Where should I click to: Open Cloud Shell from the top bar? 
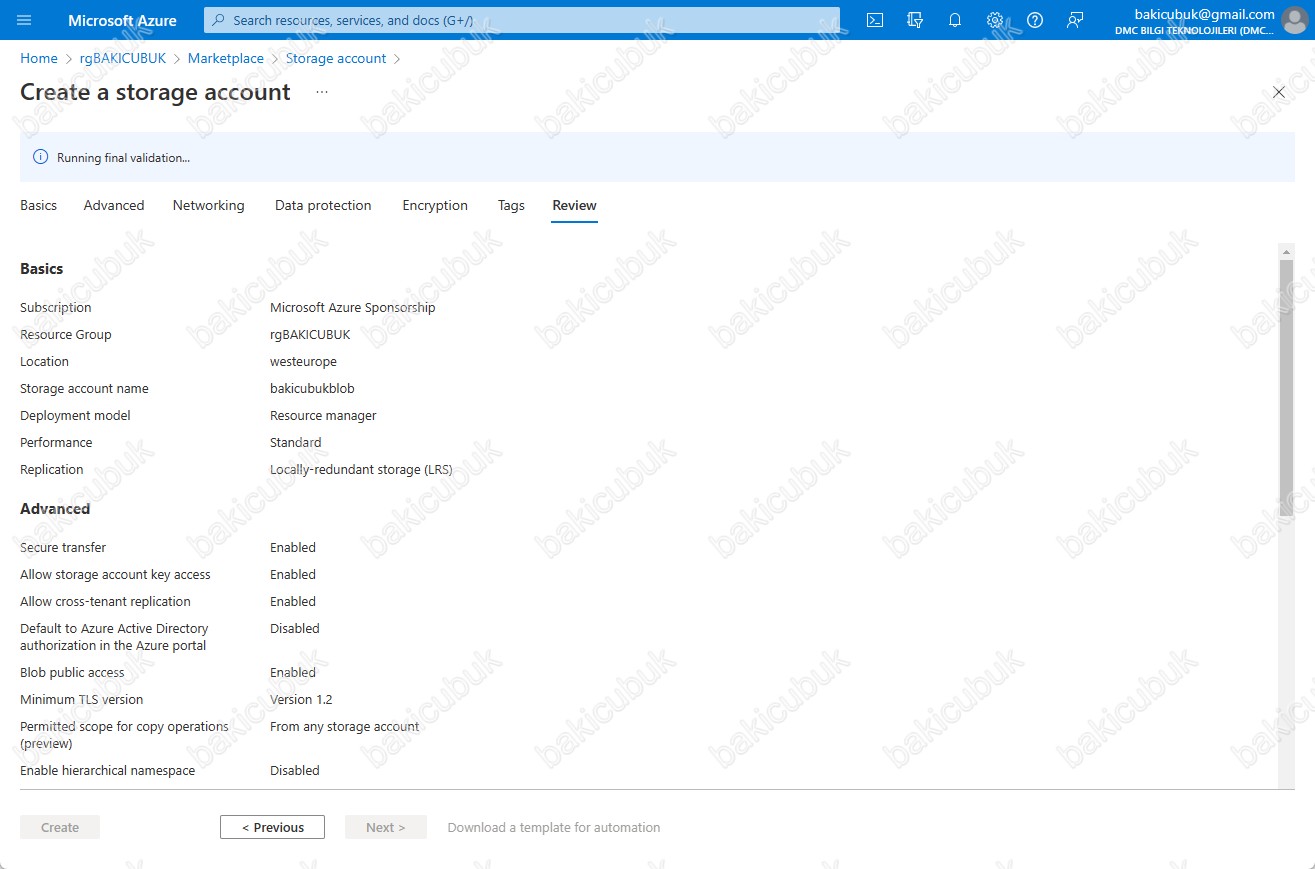pos(875,20)
